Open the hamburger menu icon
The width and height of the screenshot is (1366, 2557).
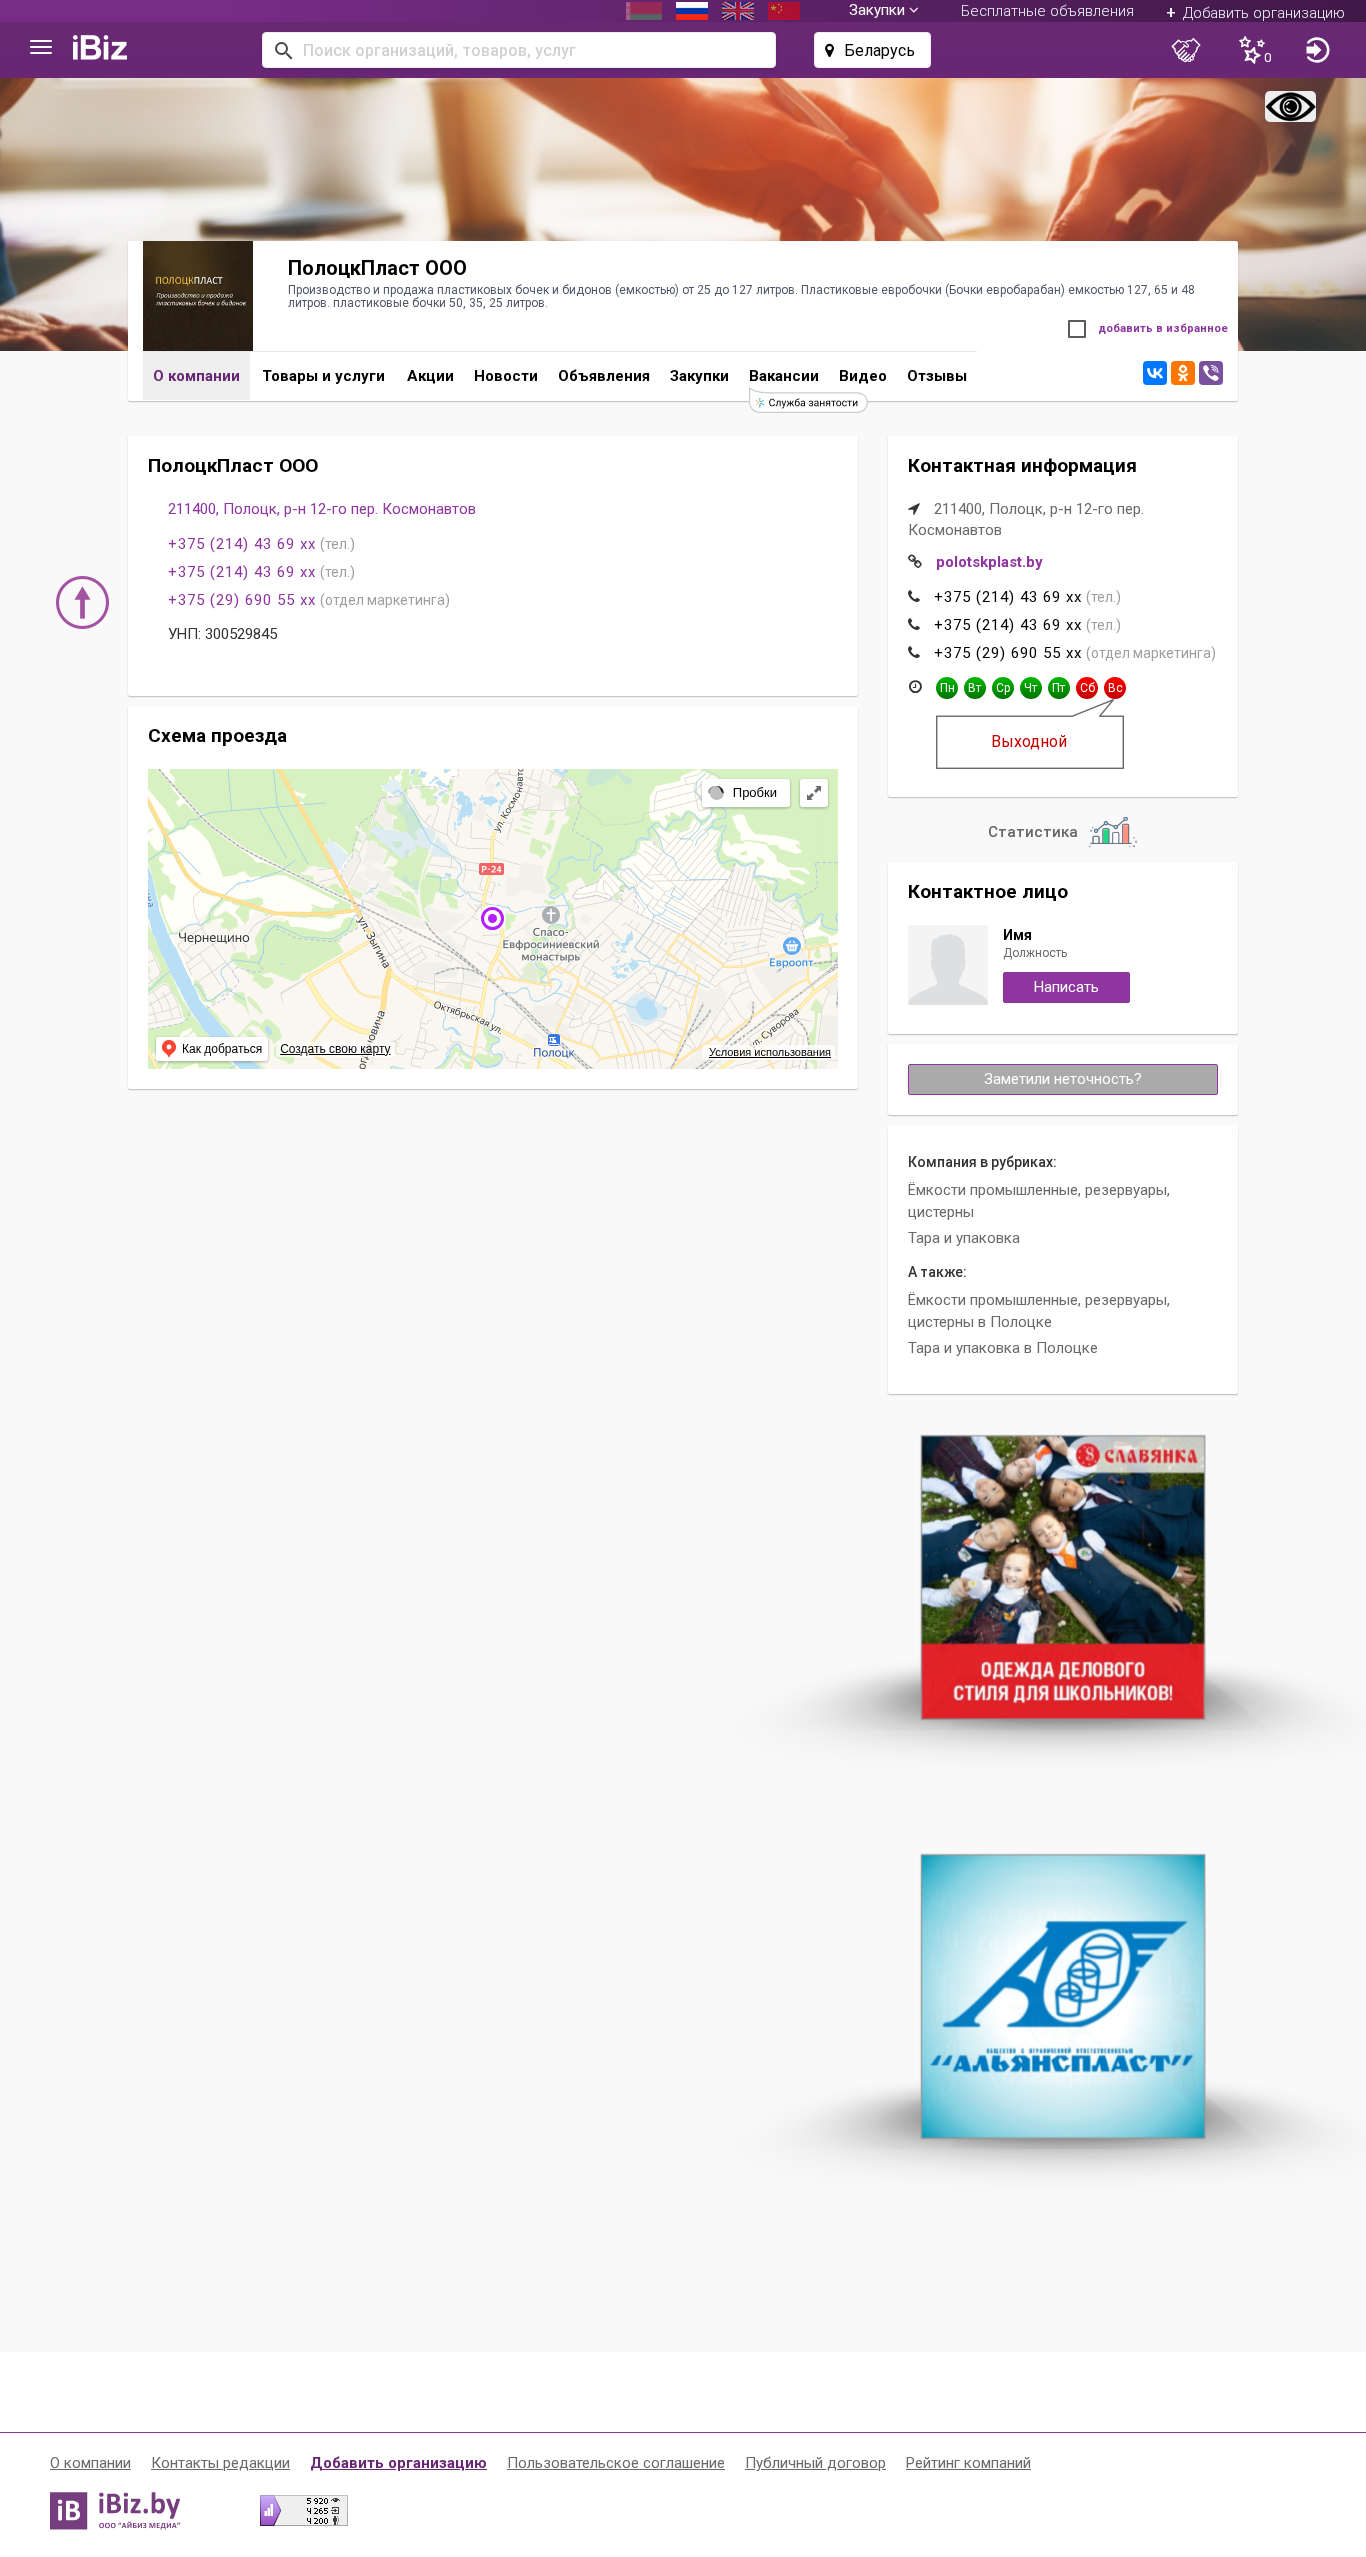click(41, 48)
